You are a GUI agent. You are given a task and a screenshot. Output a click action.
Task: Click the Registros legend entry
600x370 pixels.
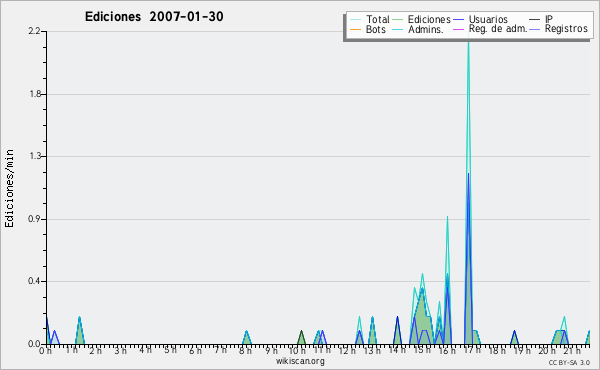coord(559,29)
